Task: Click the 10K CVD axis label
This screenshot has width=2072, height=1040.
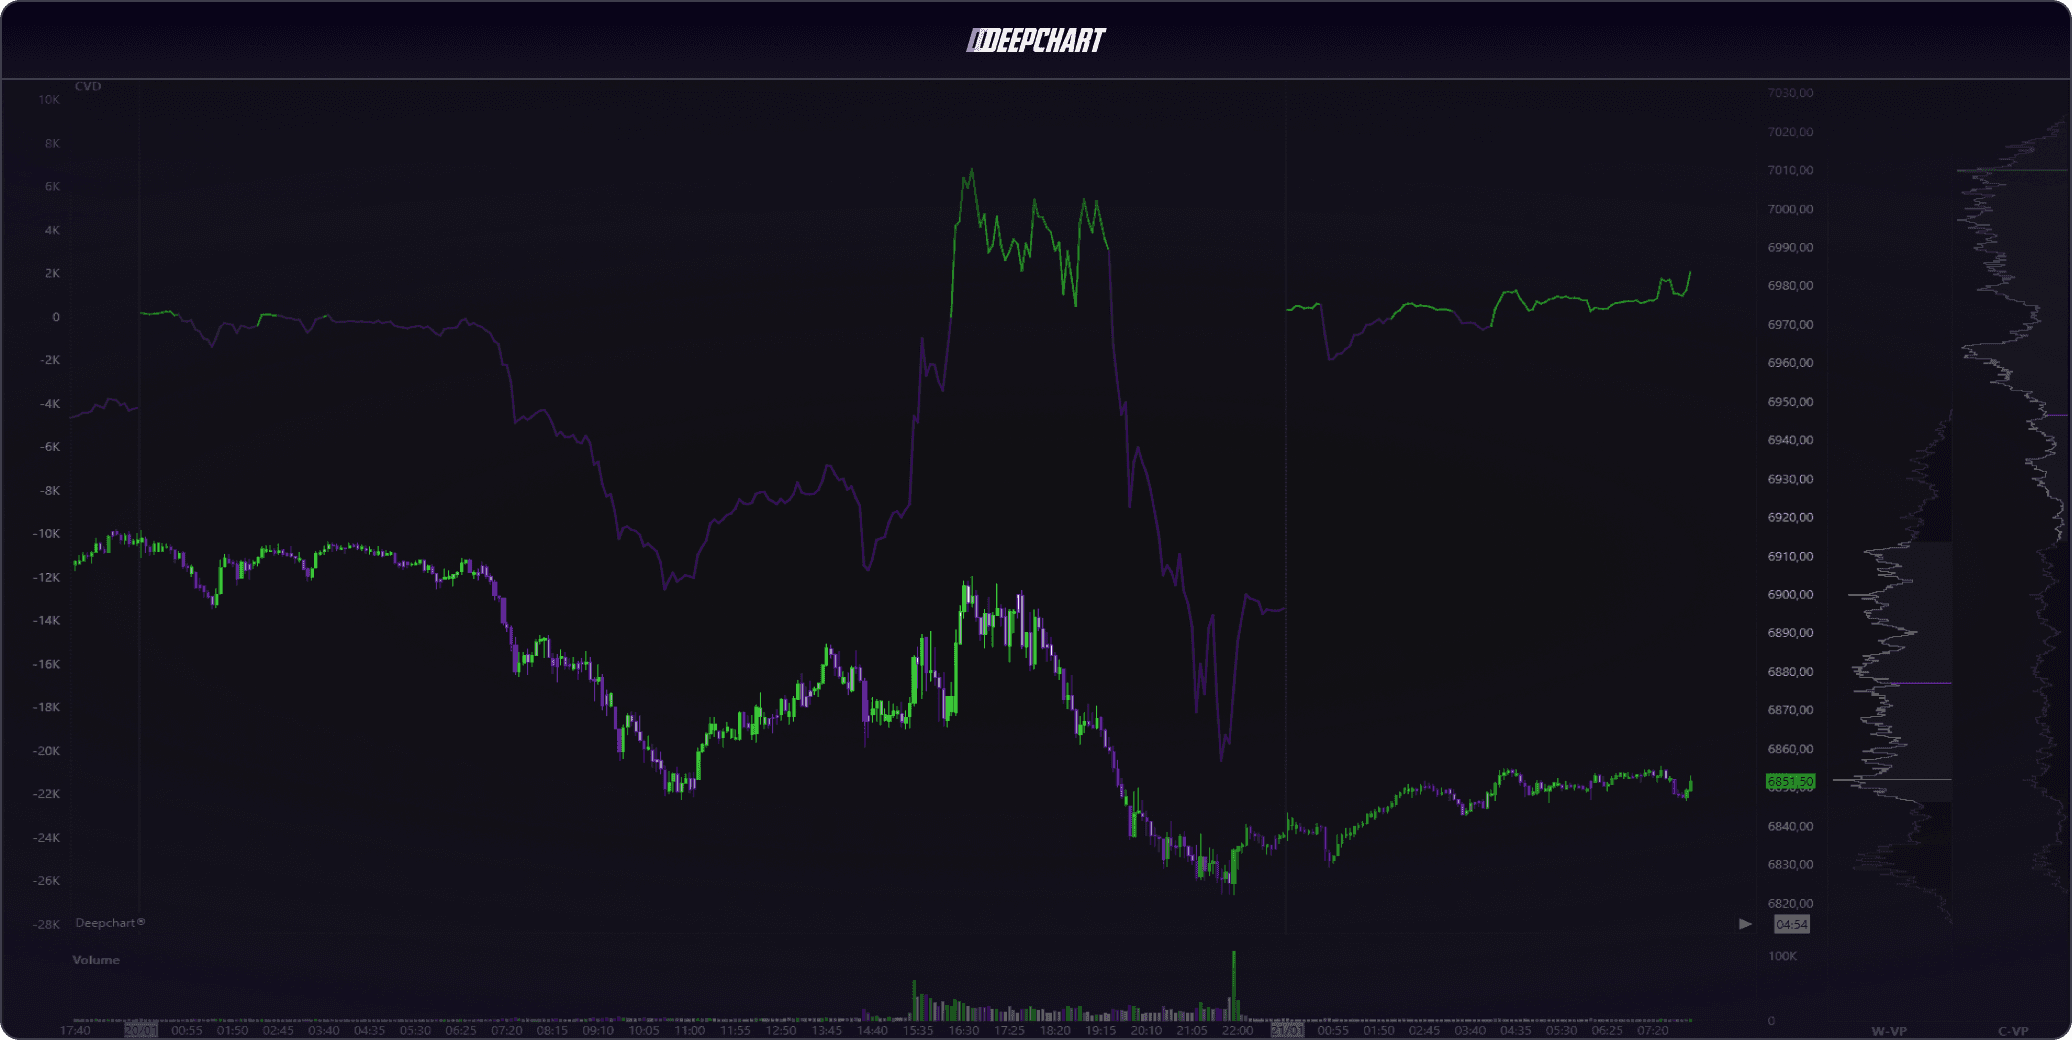Action: pos(49,99)
